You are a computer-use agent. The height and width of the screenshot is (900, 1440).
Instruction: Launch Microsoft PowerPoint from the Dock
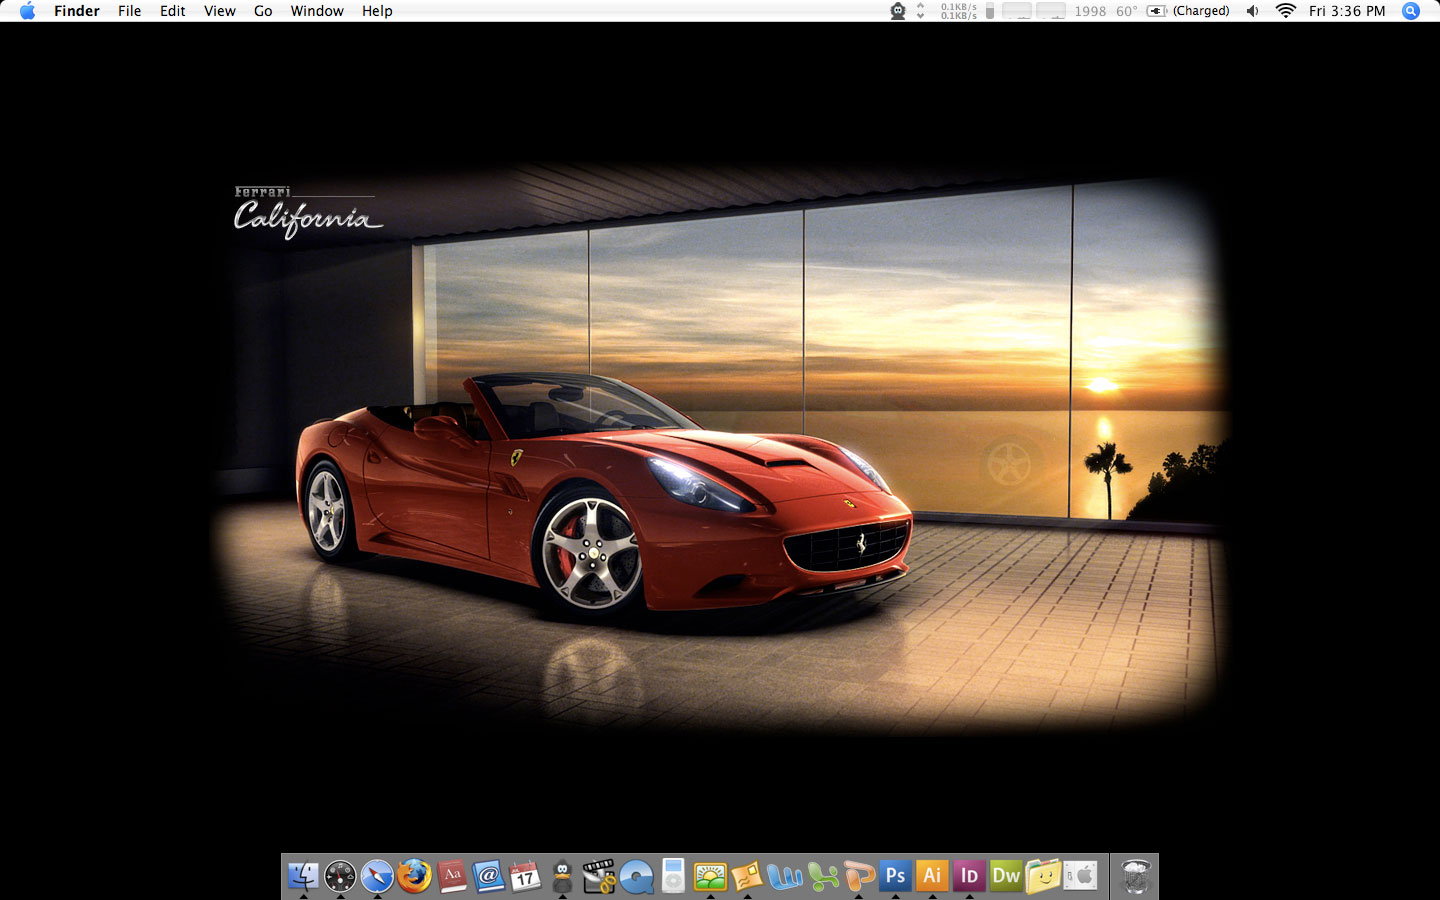click(x=858, y=876)
